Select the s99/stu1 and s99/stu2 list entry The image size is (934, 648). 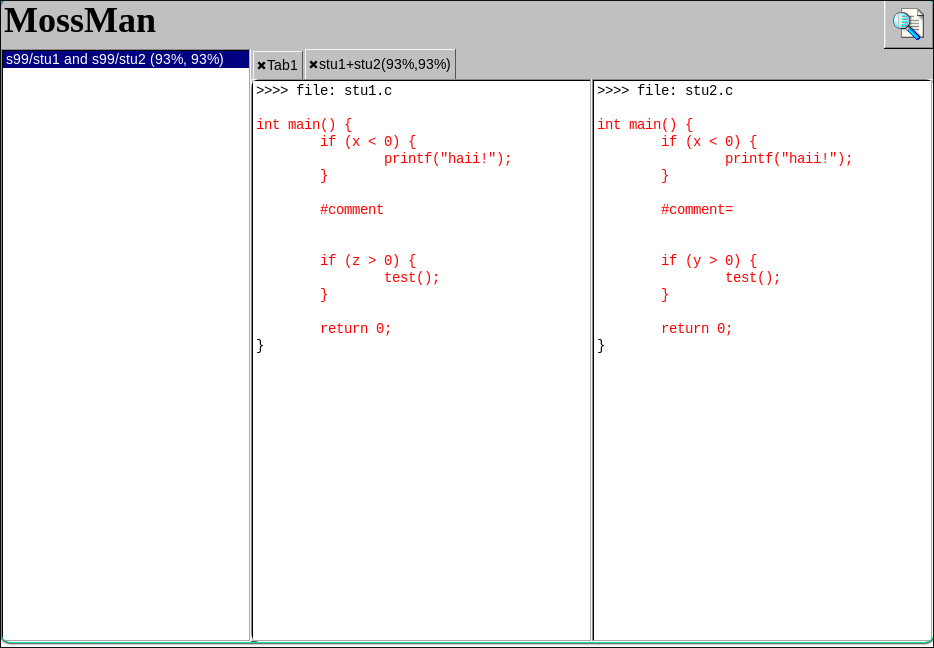(x=126, y=59)
